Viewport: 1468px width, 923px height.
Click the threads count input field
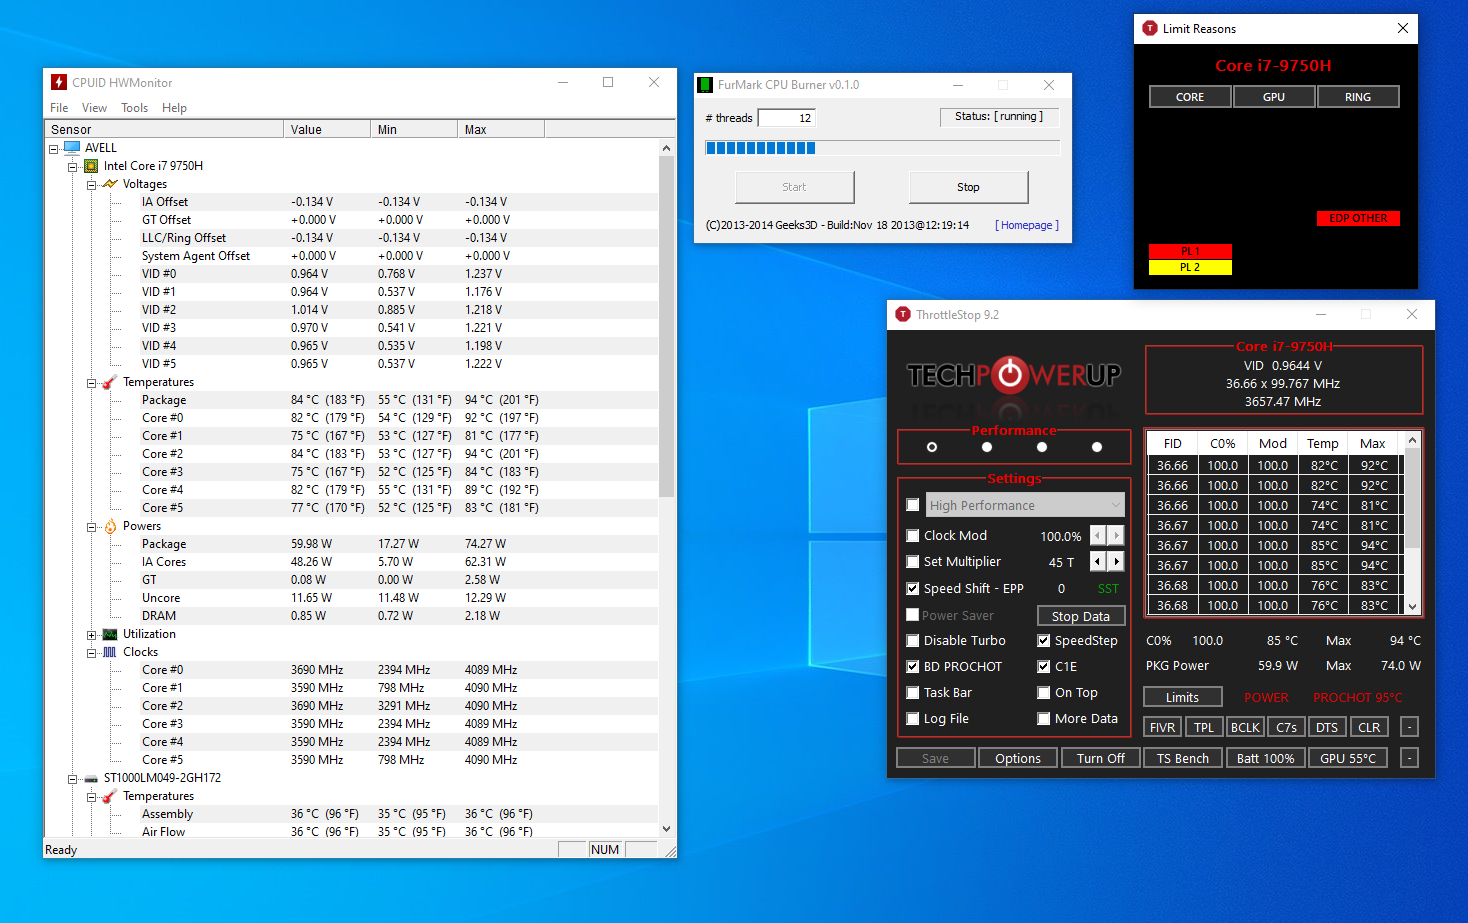tap(787, 118)
